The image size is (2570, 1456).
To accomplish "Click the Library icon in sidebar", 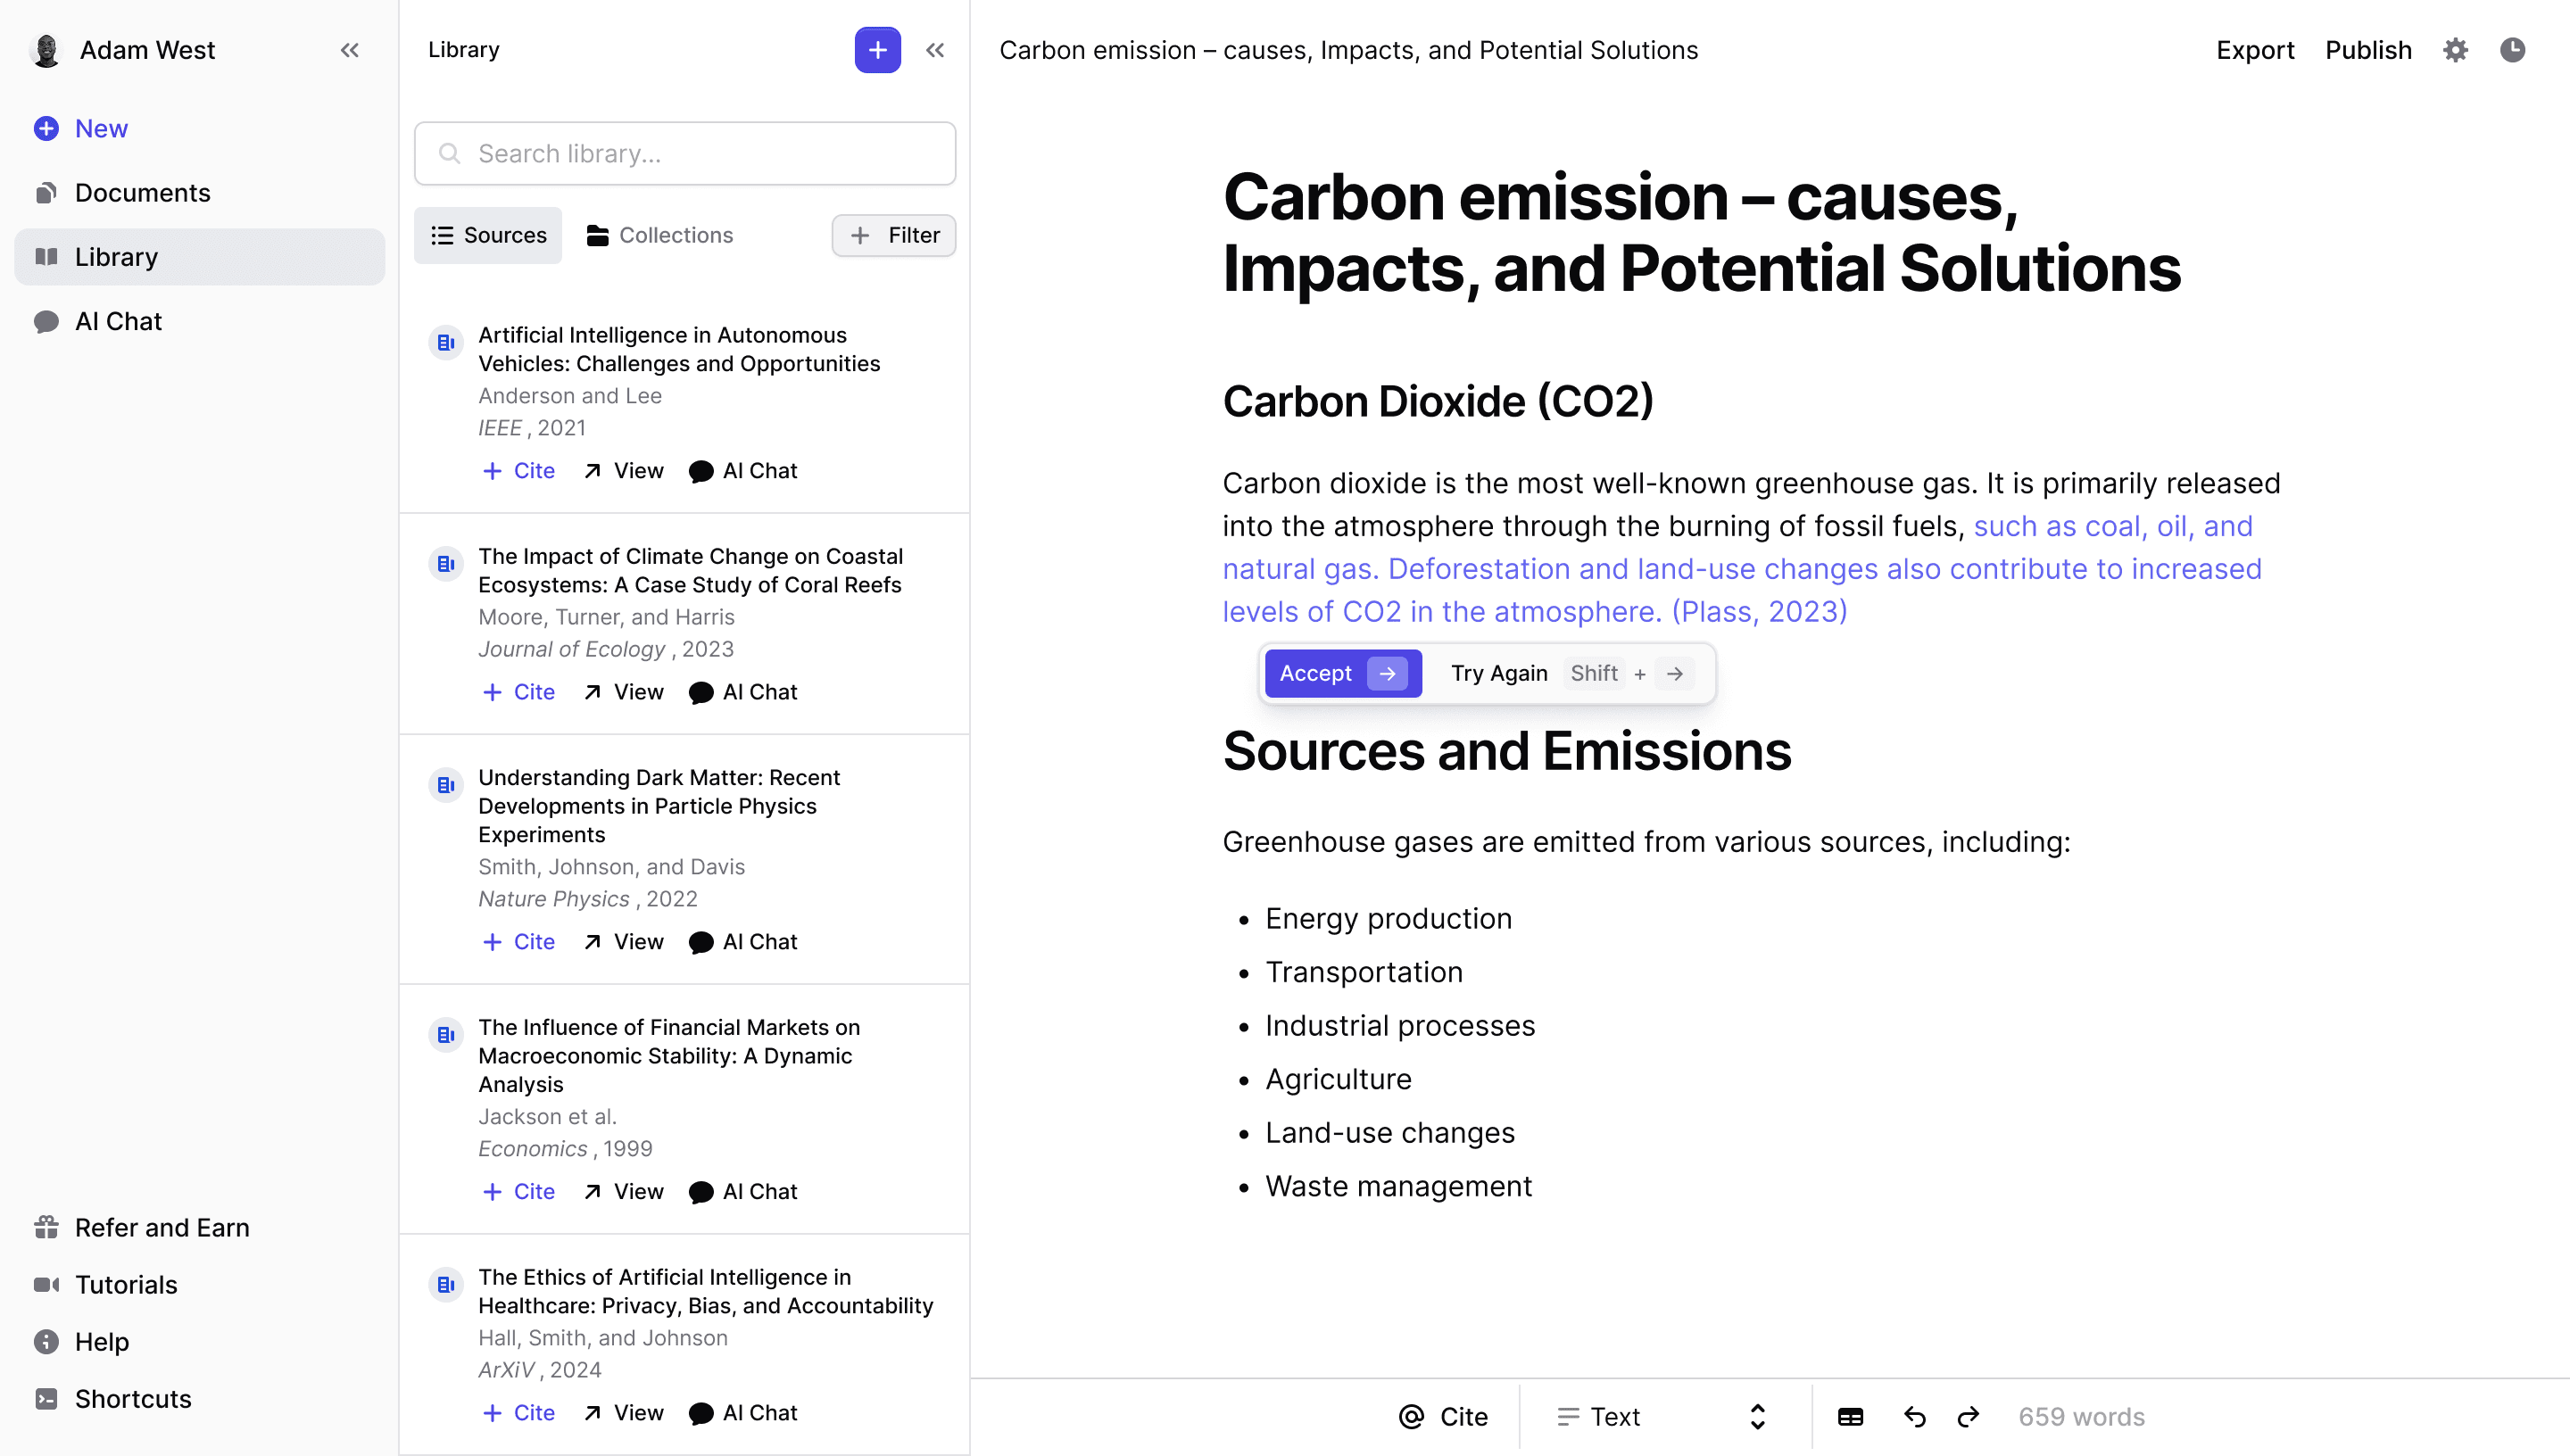I will coord(47,256).
